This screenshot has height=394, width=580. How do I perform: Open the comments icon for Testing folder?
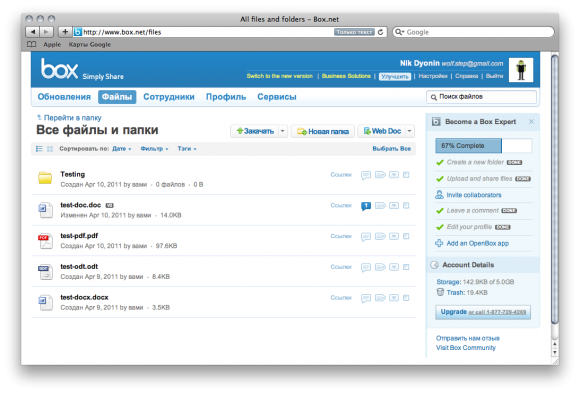[365, 175]
